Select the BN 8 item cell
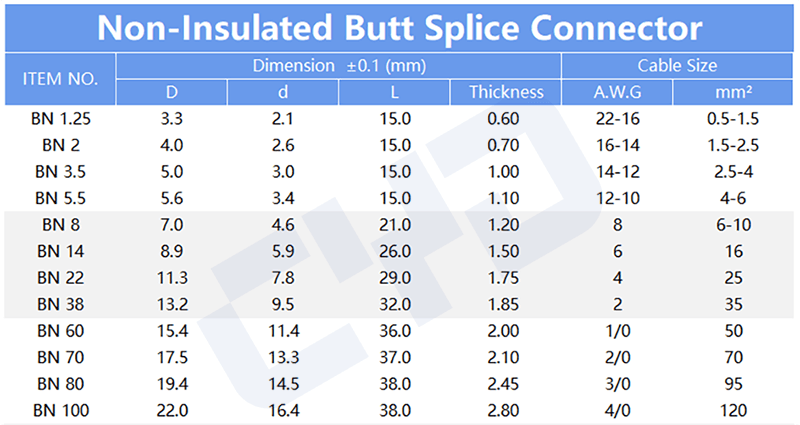The height and width of the screenshot is (425, 800). point(60,223)
